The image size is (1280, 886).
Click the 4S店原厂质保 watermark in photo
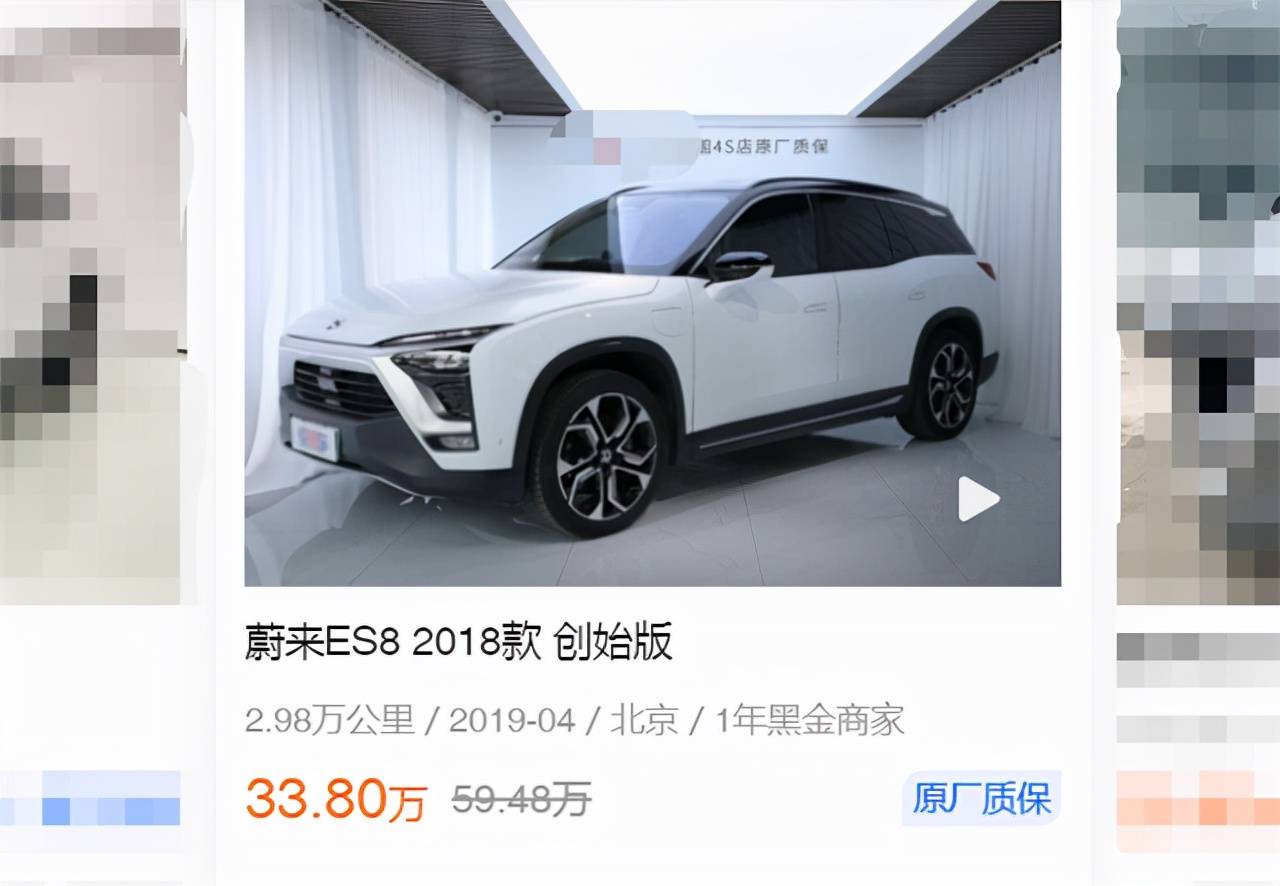(762, 147)
